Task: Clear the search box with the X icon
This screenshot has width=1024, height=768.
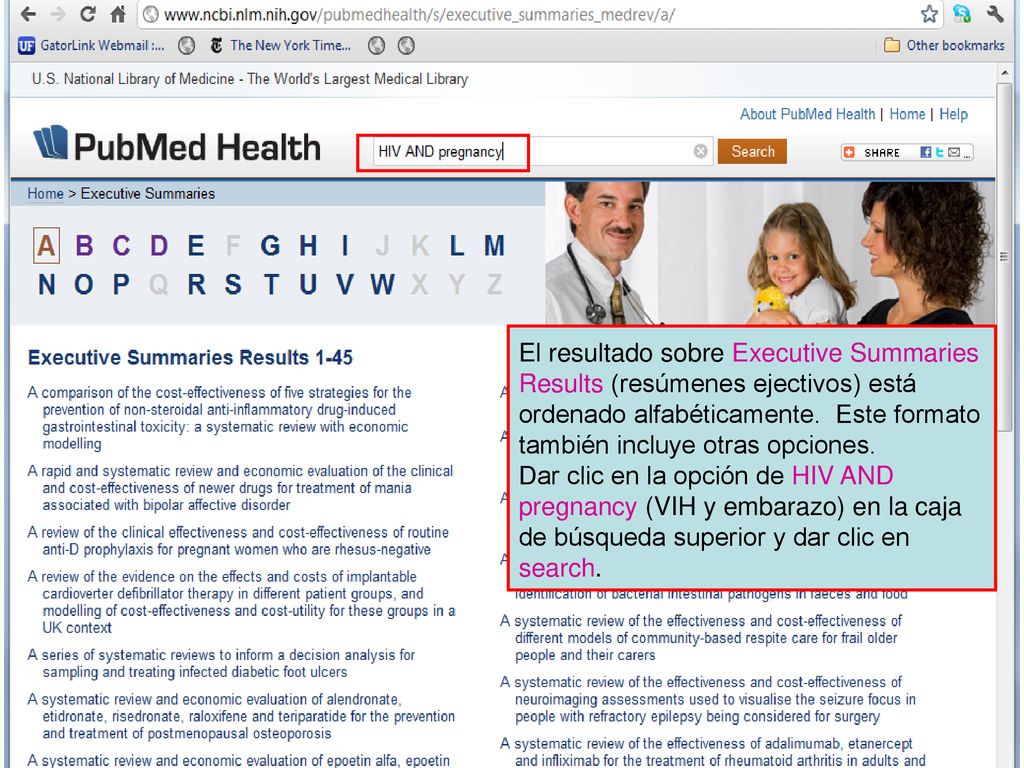Action: [700, 152]
